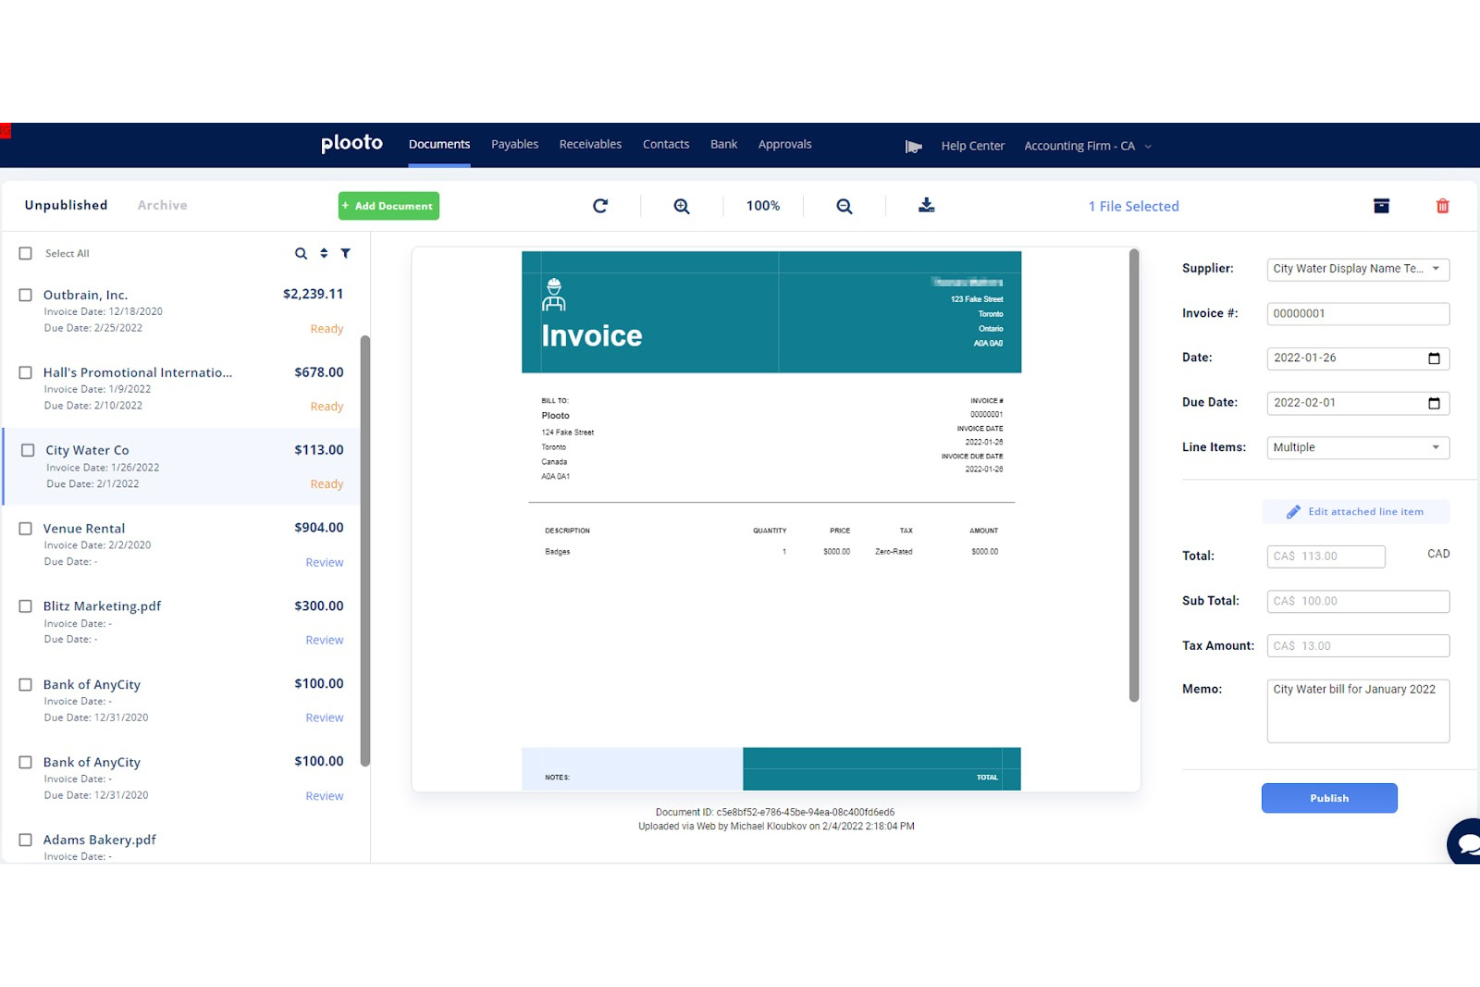Open the Archive tab
This screenshot has width=1480, height=987.
pyautogui.click(x=161, y=205)
